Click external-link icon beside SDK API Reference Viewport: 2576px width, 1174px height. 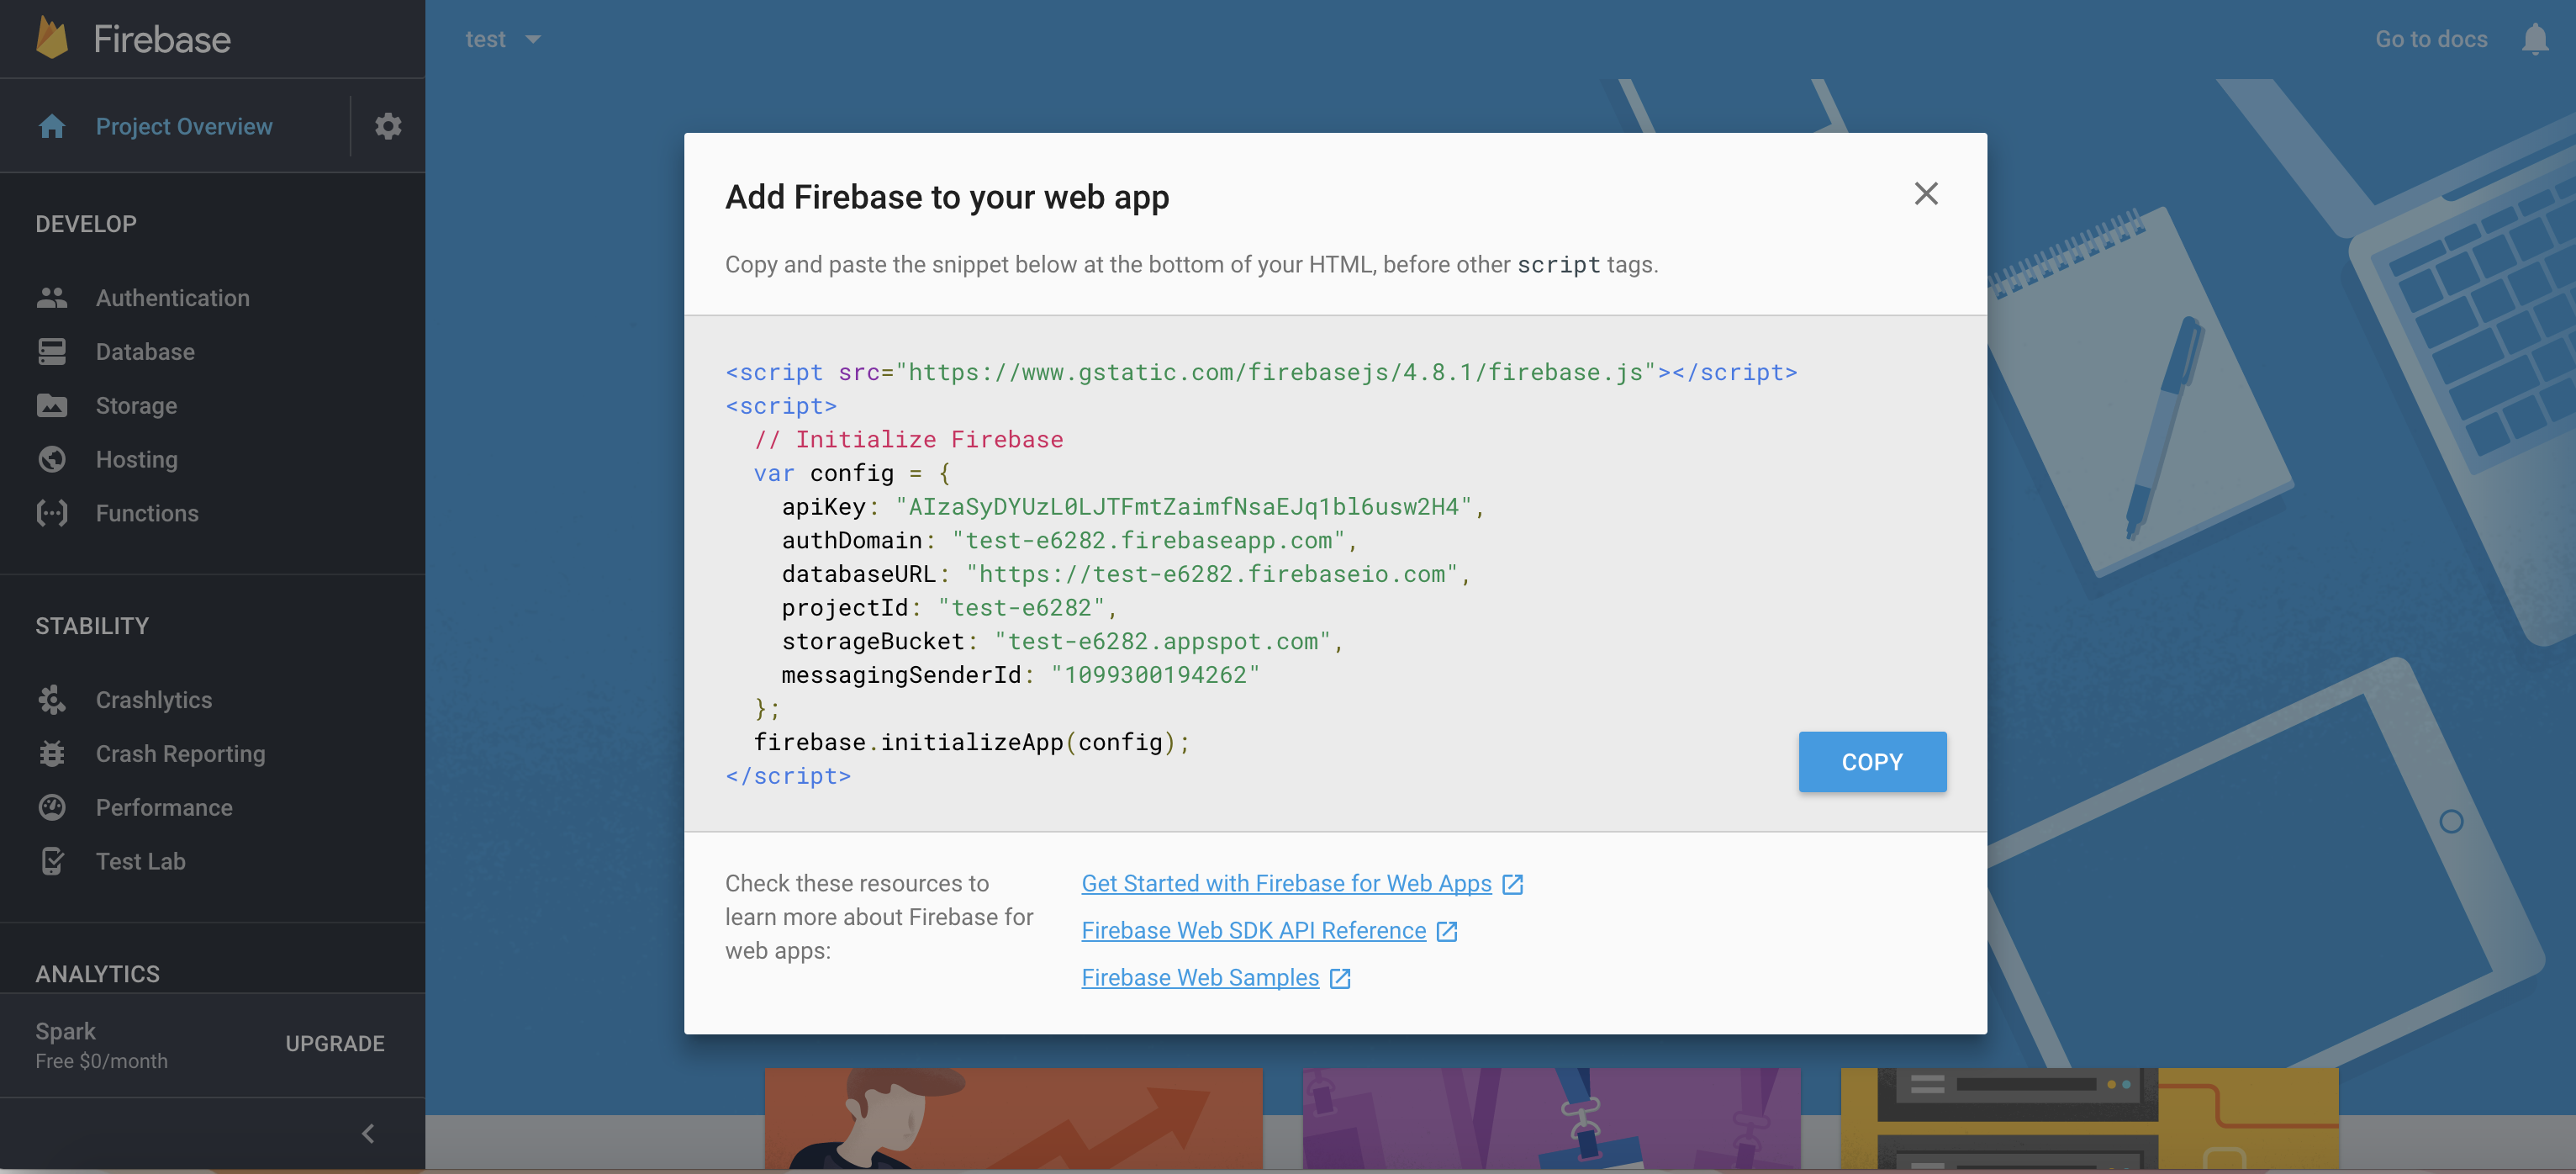[x=1447, y=931]
